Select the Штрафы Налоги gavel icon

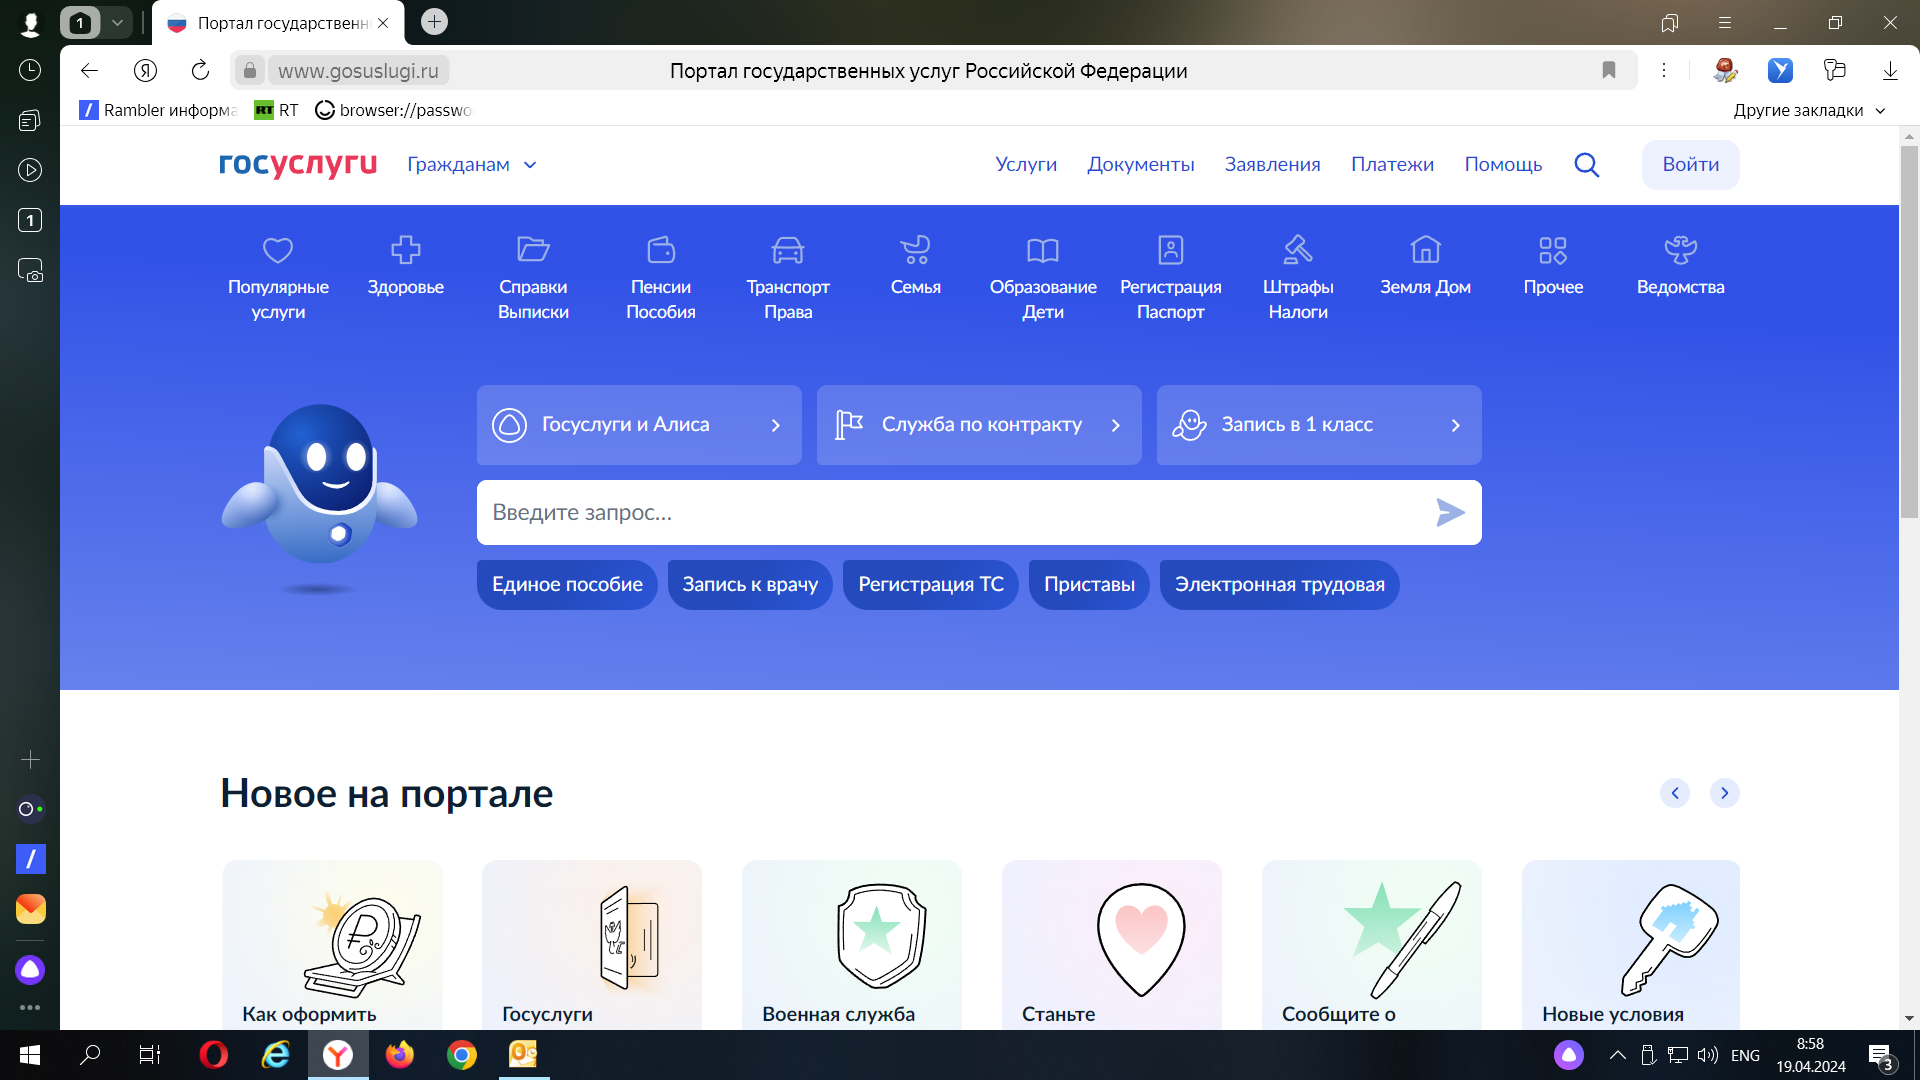[1298, 250]
